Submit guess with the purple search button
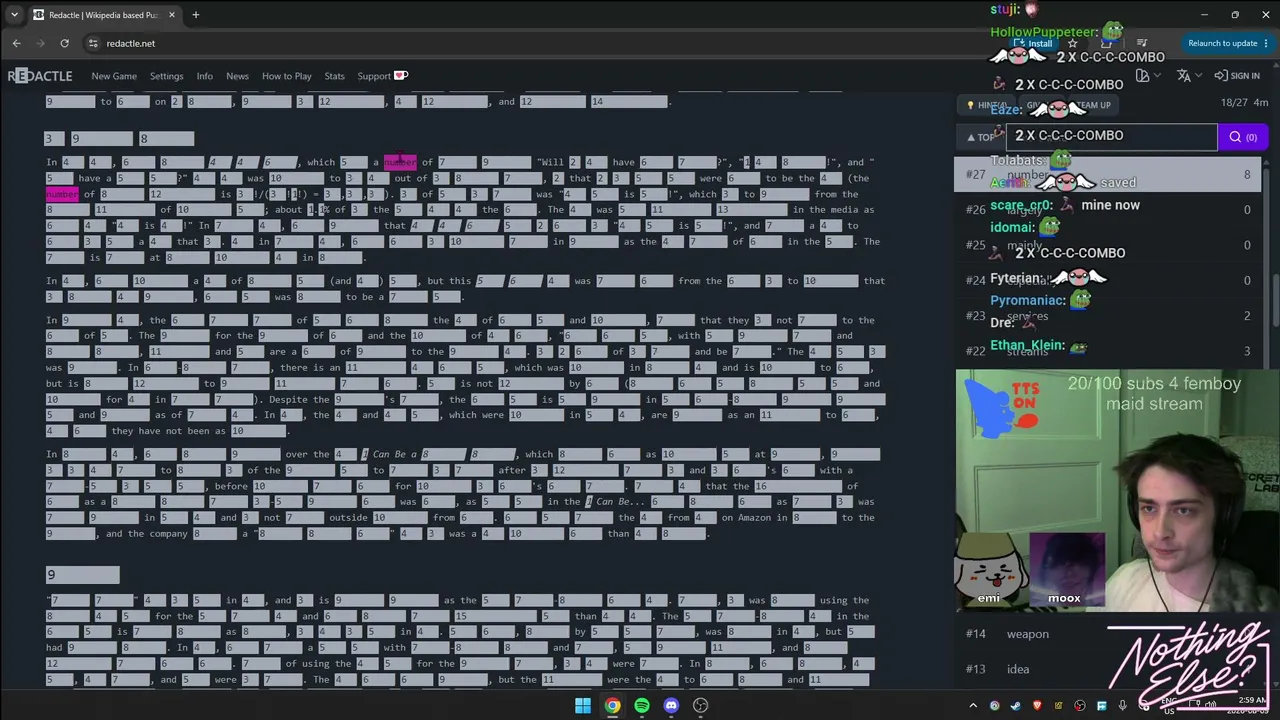The width and height of the screenshot is (1280, 720). 1242,137
